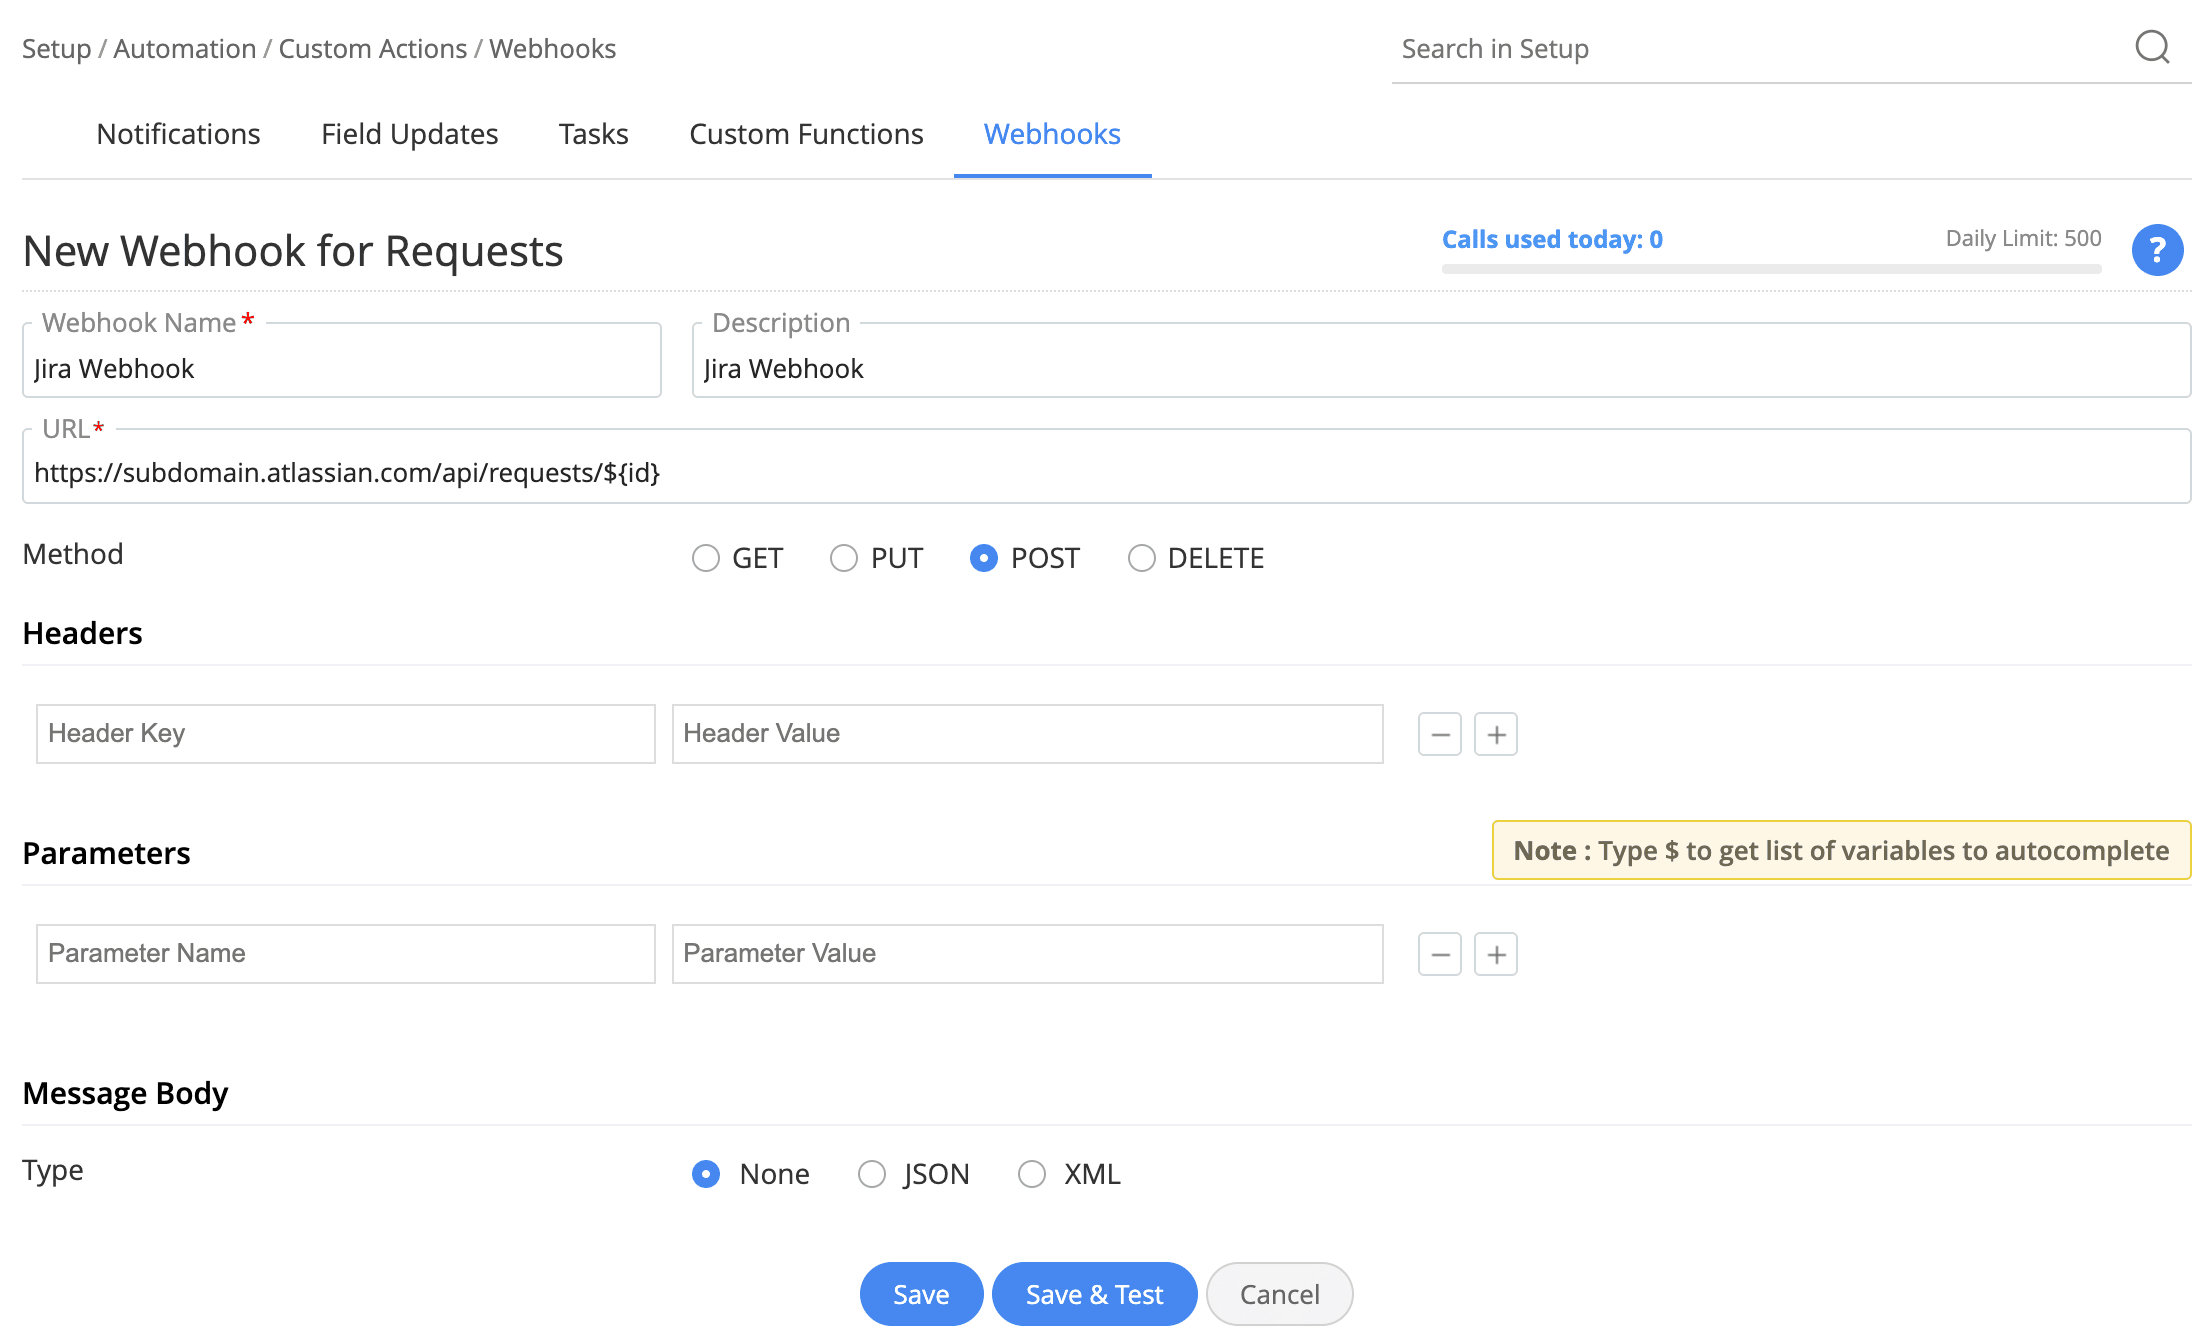Add parameter row with plus icon
This screenshot has width=2210, height=1342.
[x=1496, y=955]
